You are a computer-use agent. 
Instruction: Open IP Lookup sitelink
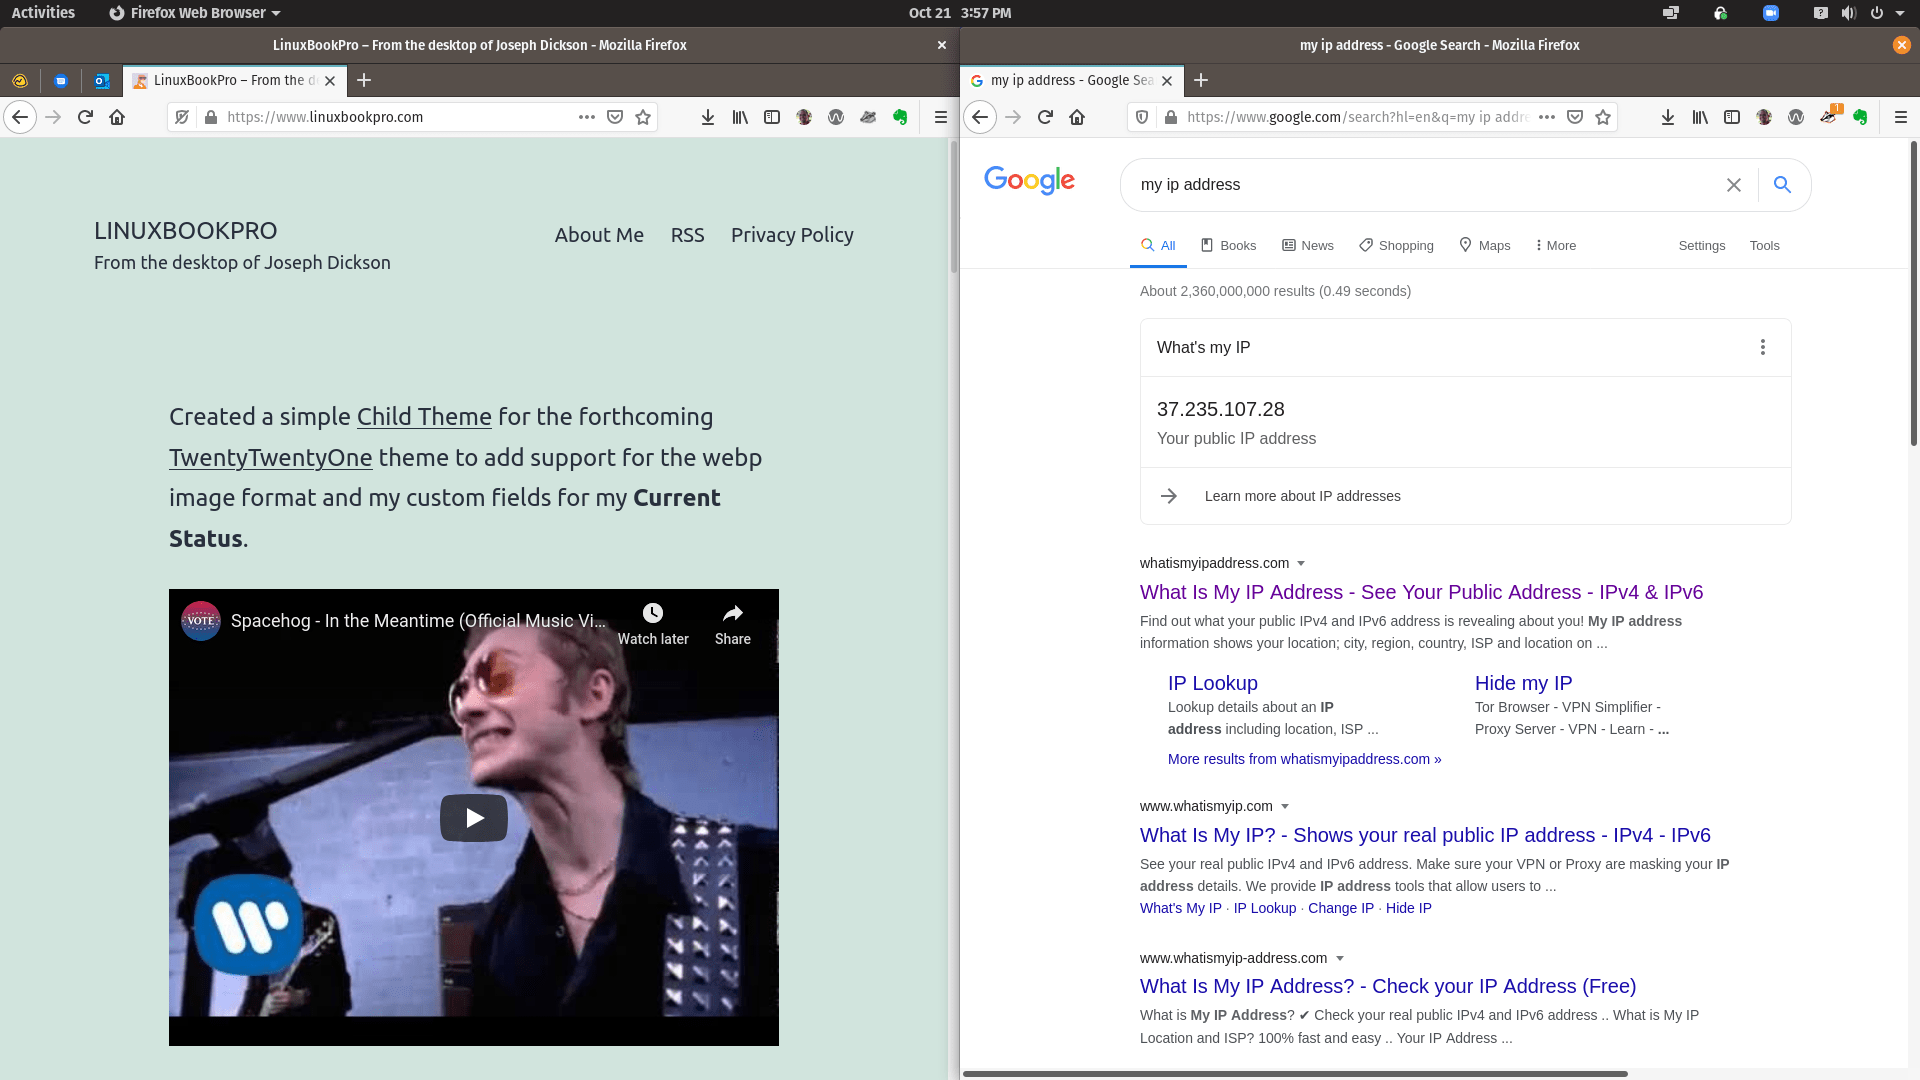pyautogui.click(x=1212, y=683)
